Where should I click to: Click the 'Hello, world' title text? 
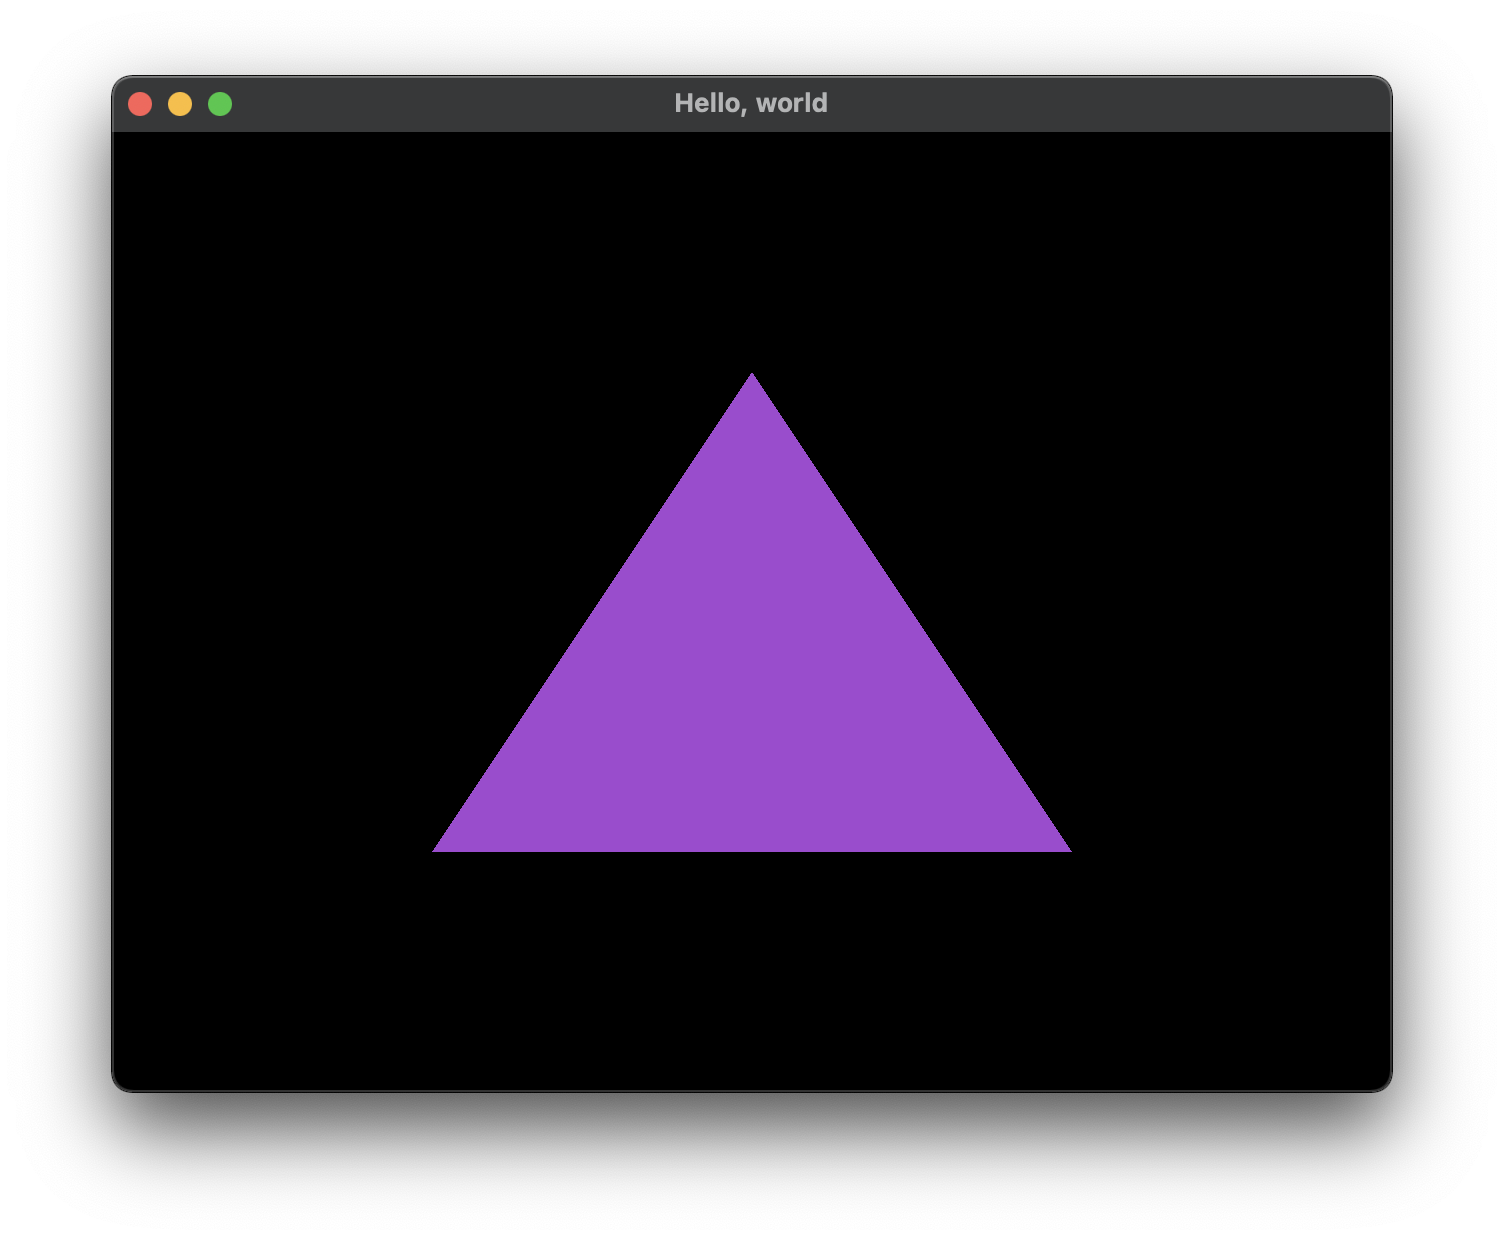click(x=752, y=102)
